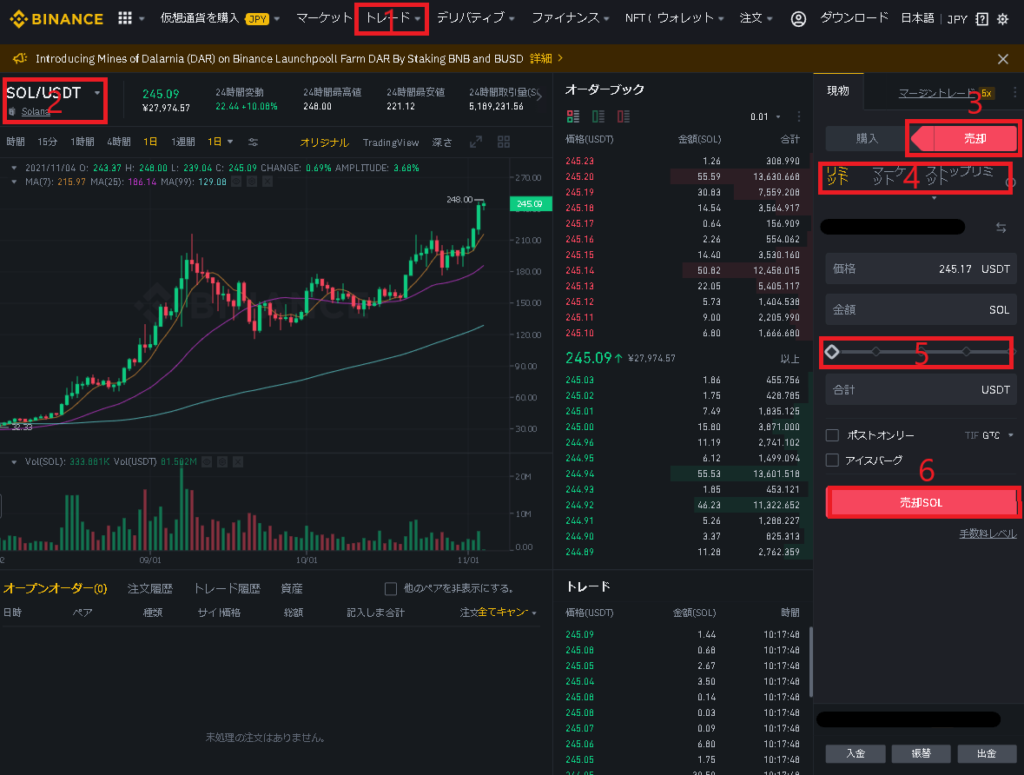Image resolution: width=1024 pixels, height=775 pixels.
Task: Open the ウォレット menu
Action: pyautogui.click(x=690, y=18)
